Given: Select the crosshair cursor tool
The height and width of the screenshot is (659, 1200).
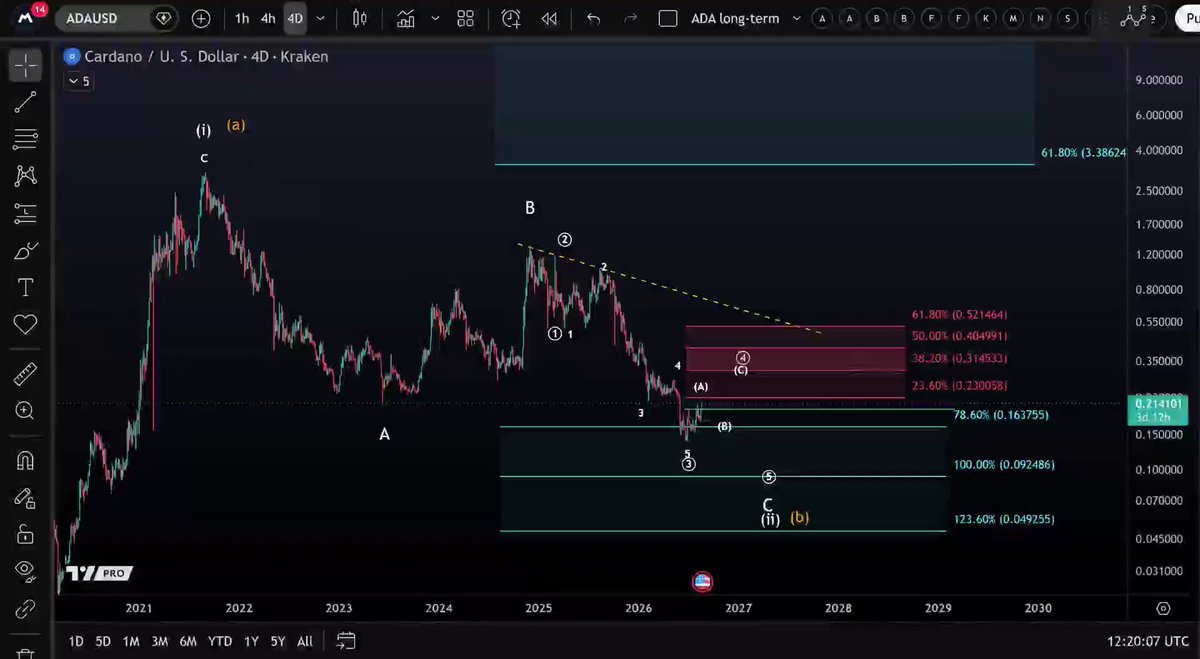Looking at the screenshot, I should pyautogui.click(x=26, y=66).
